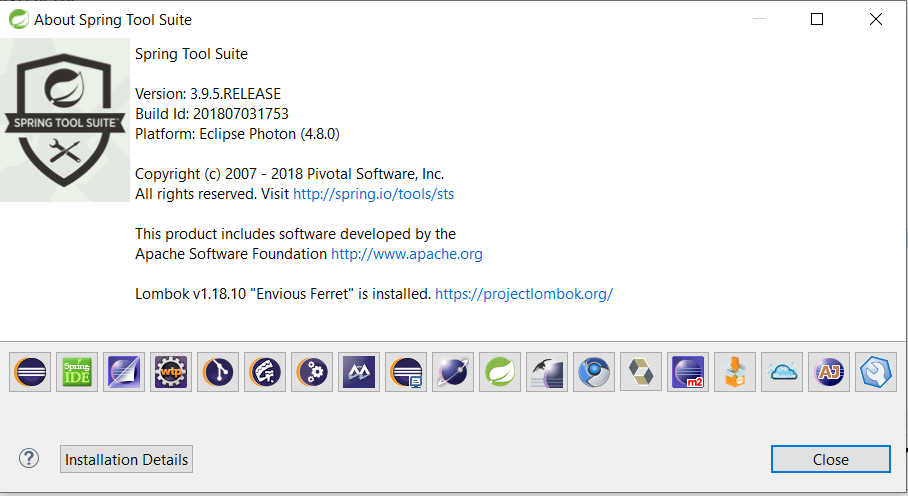The height and width of the screenshot is (496, 908).
Task: Click the green Spring leaf feature icon
Action: 500,372
